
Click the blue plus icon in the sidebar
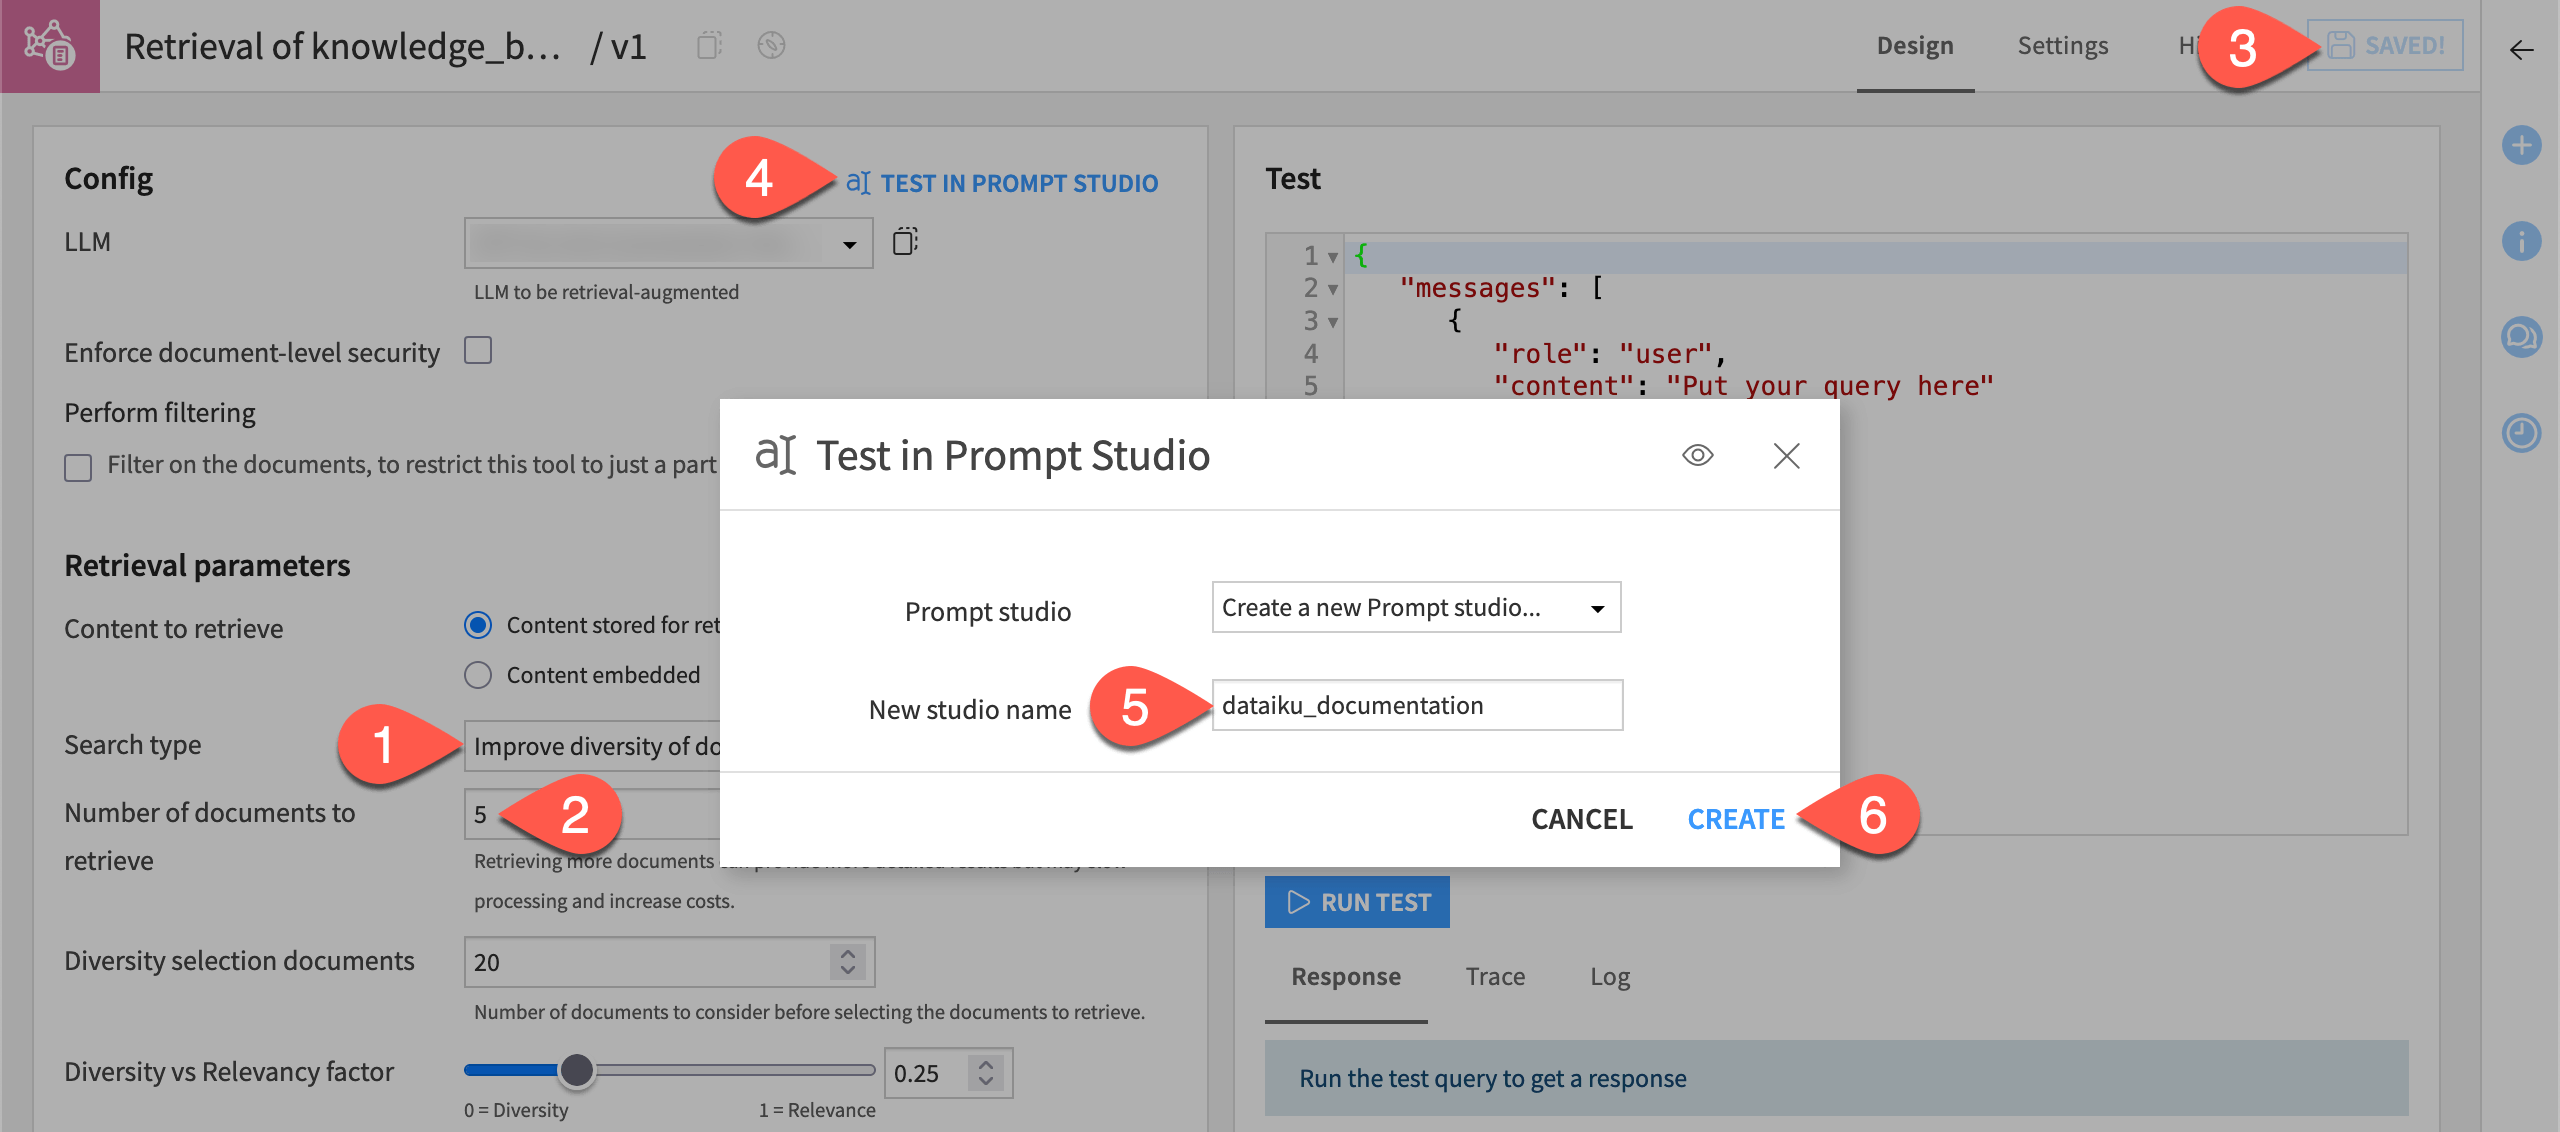tap(2521, 145)
